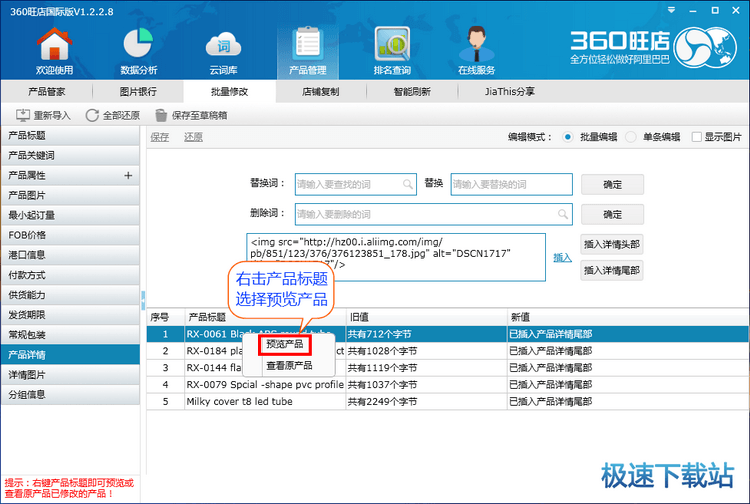The image size is (750, 504).
Task: Select 产品标题 in left sidebar
Action: (70, 136)
